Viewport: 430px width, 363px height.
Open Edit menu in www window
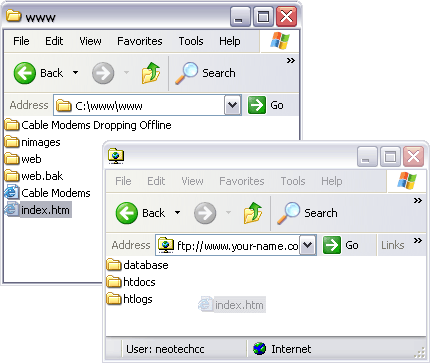coord(54,41)
